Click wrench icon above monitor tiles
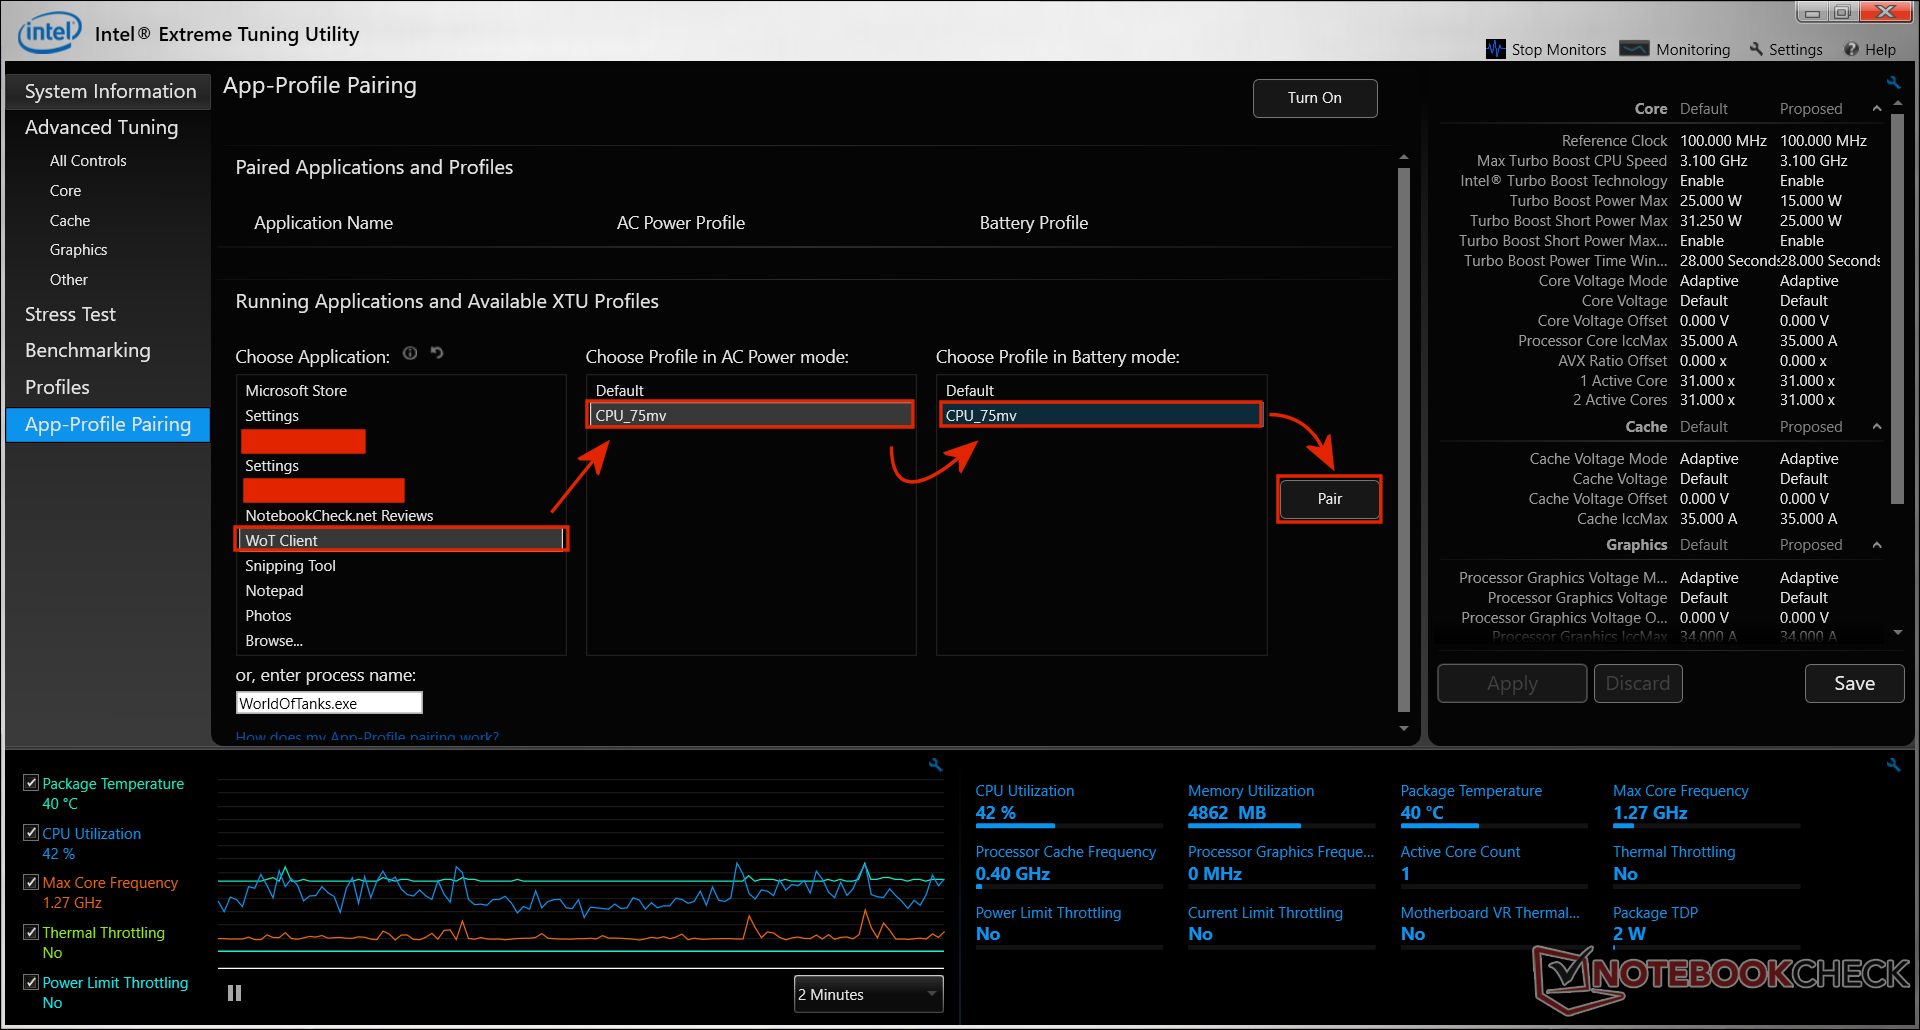 pos(1893,765)
